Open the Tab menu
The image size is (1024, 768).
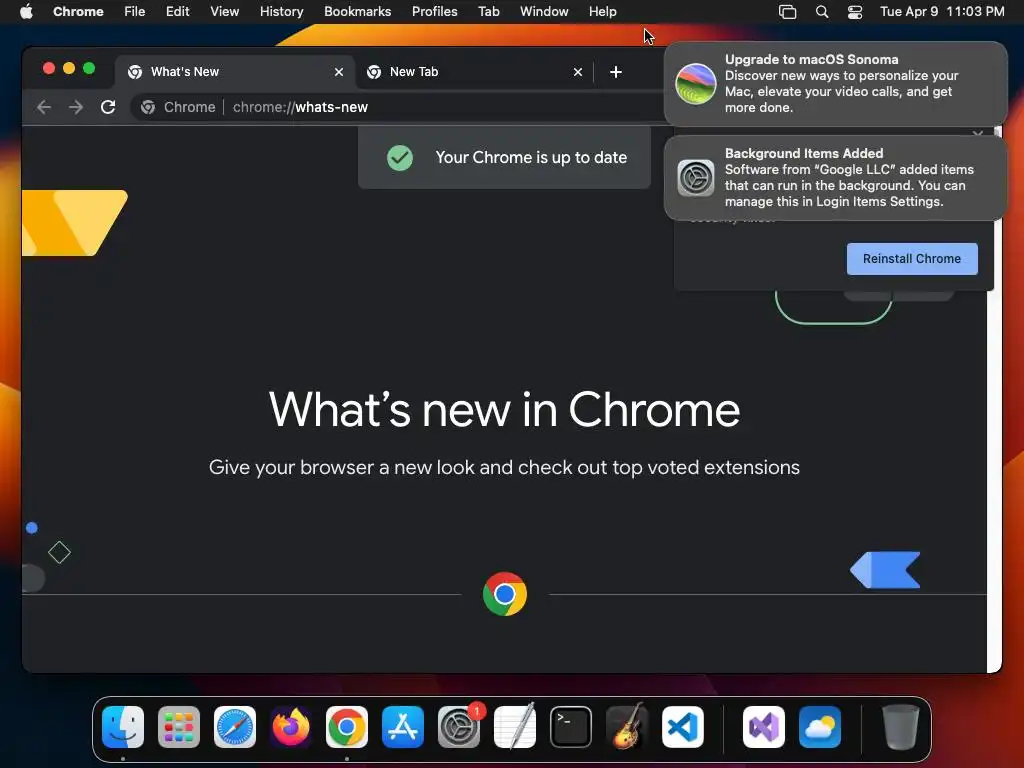pyautogui.click(x=488, y=12)
